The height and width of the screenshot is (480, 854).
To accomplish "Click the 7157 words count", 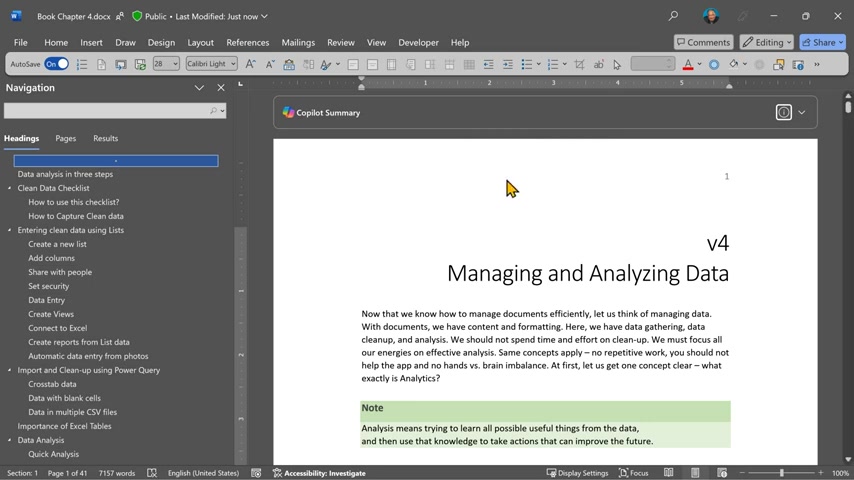I will [117, 473].
